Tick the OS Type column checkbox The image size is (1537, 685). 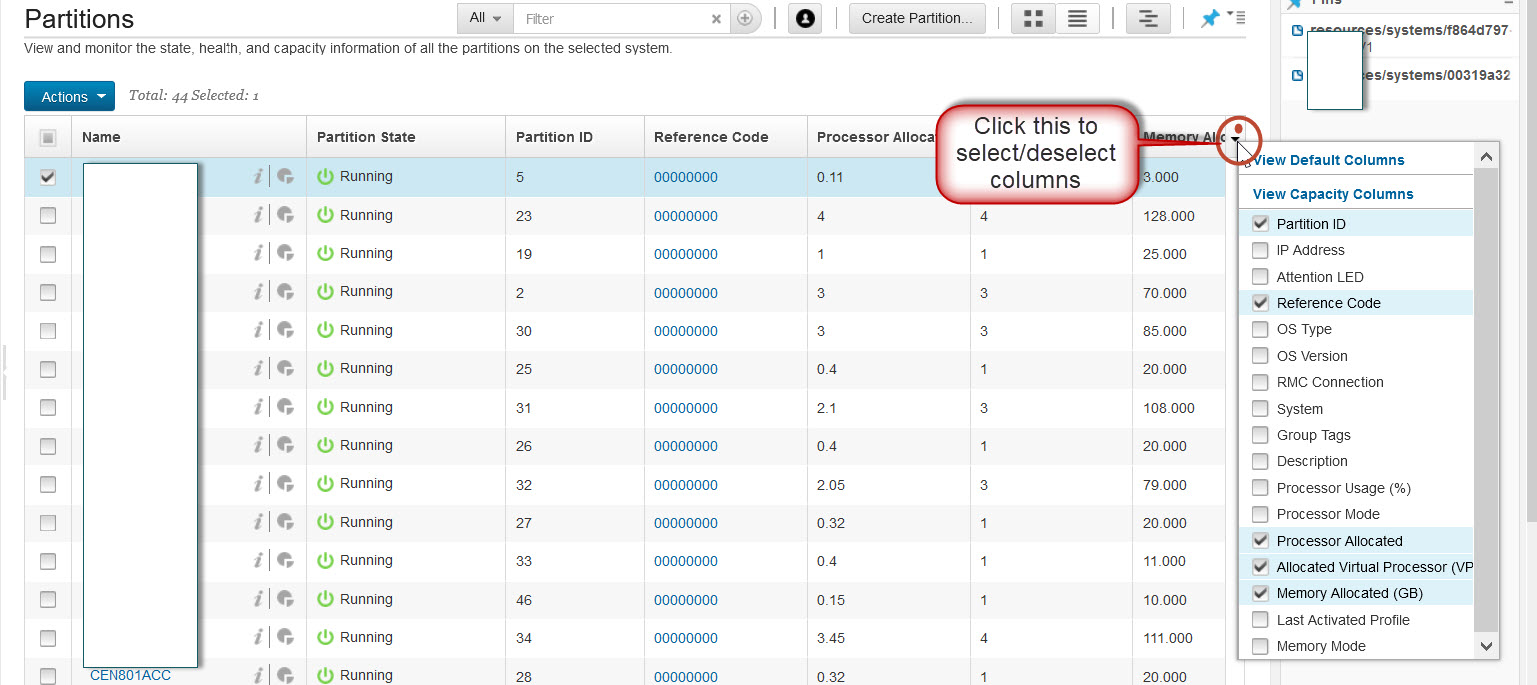coord(1260,329)
